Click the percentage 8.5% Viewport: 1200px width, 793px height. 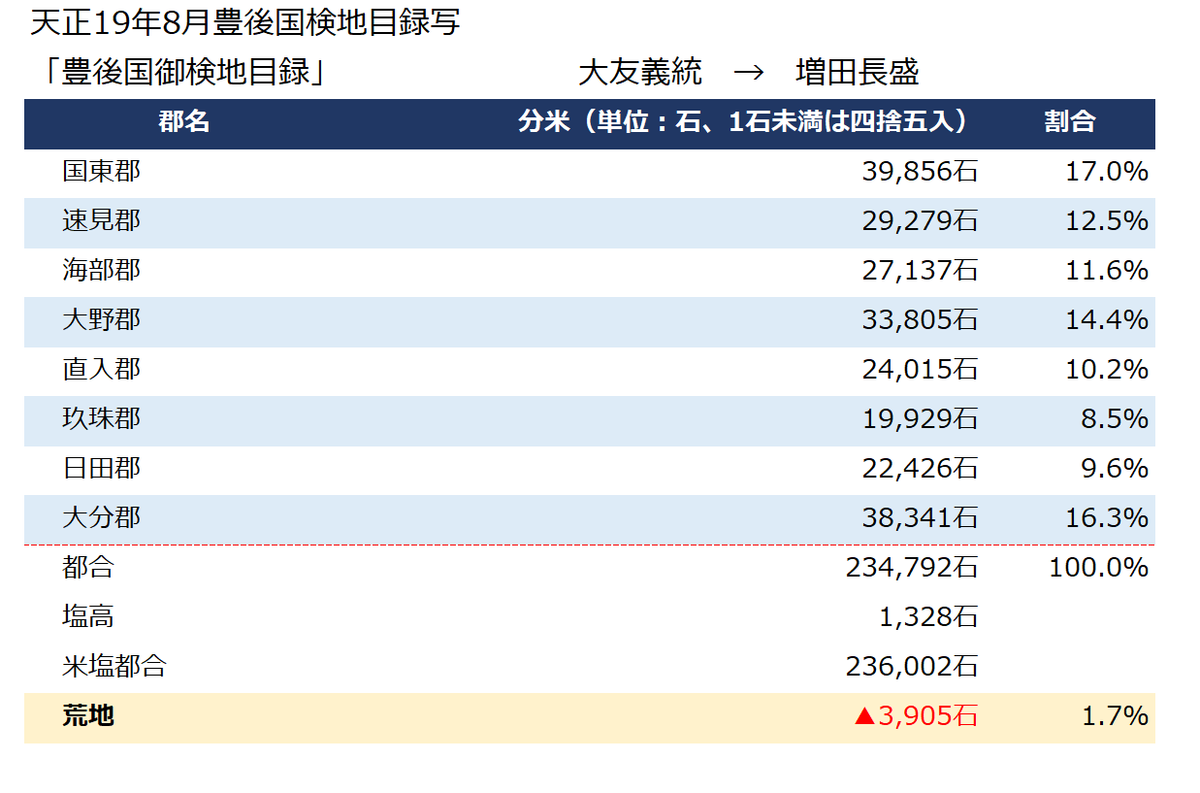(1114, 419)
